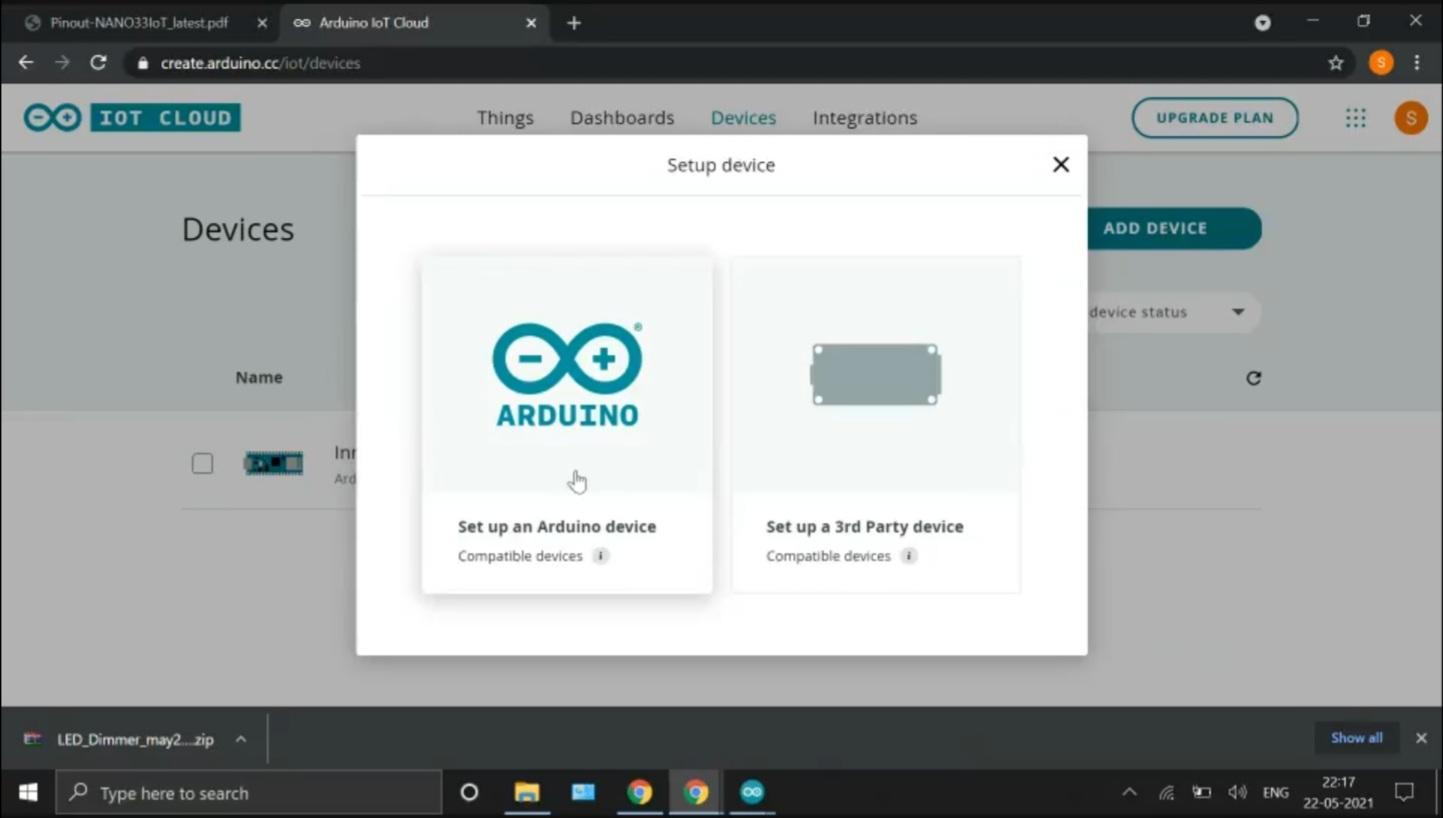This screenshot has width=1443, height=818.
Task: Close the Pinout-NANO33IoT_latest.pdf tab
Action: 262,23
